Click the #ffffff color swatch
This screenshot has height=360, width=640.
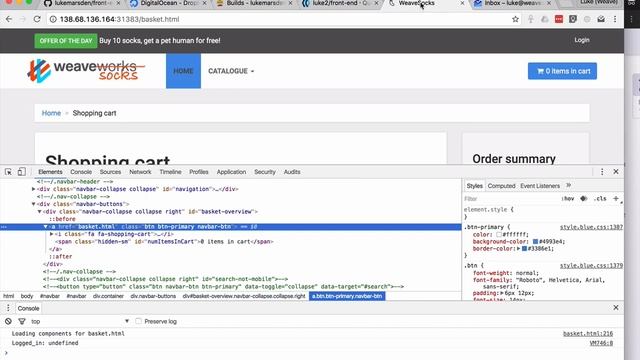498,235
